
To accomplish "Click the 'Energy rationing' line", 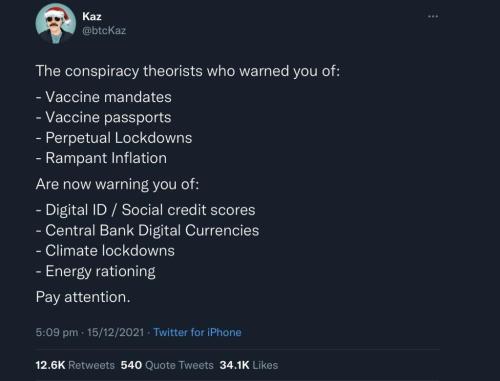I will tap(96, 272).
